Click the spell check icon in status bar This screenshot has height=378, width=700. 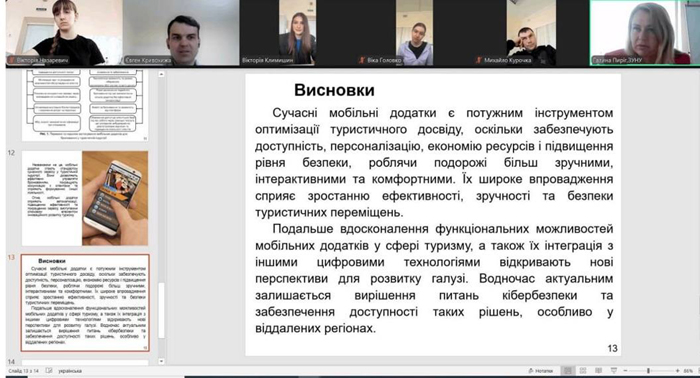[49, 370]
